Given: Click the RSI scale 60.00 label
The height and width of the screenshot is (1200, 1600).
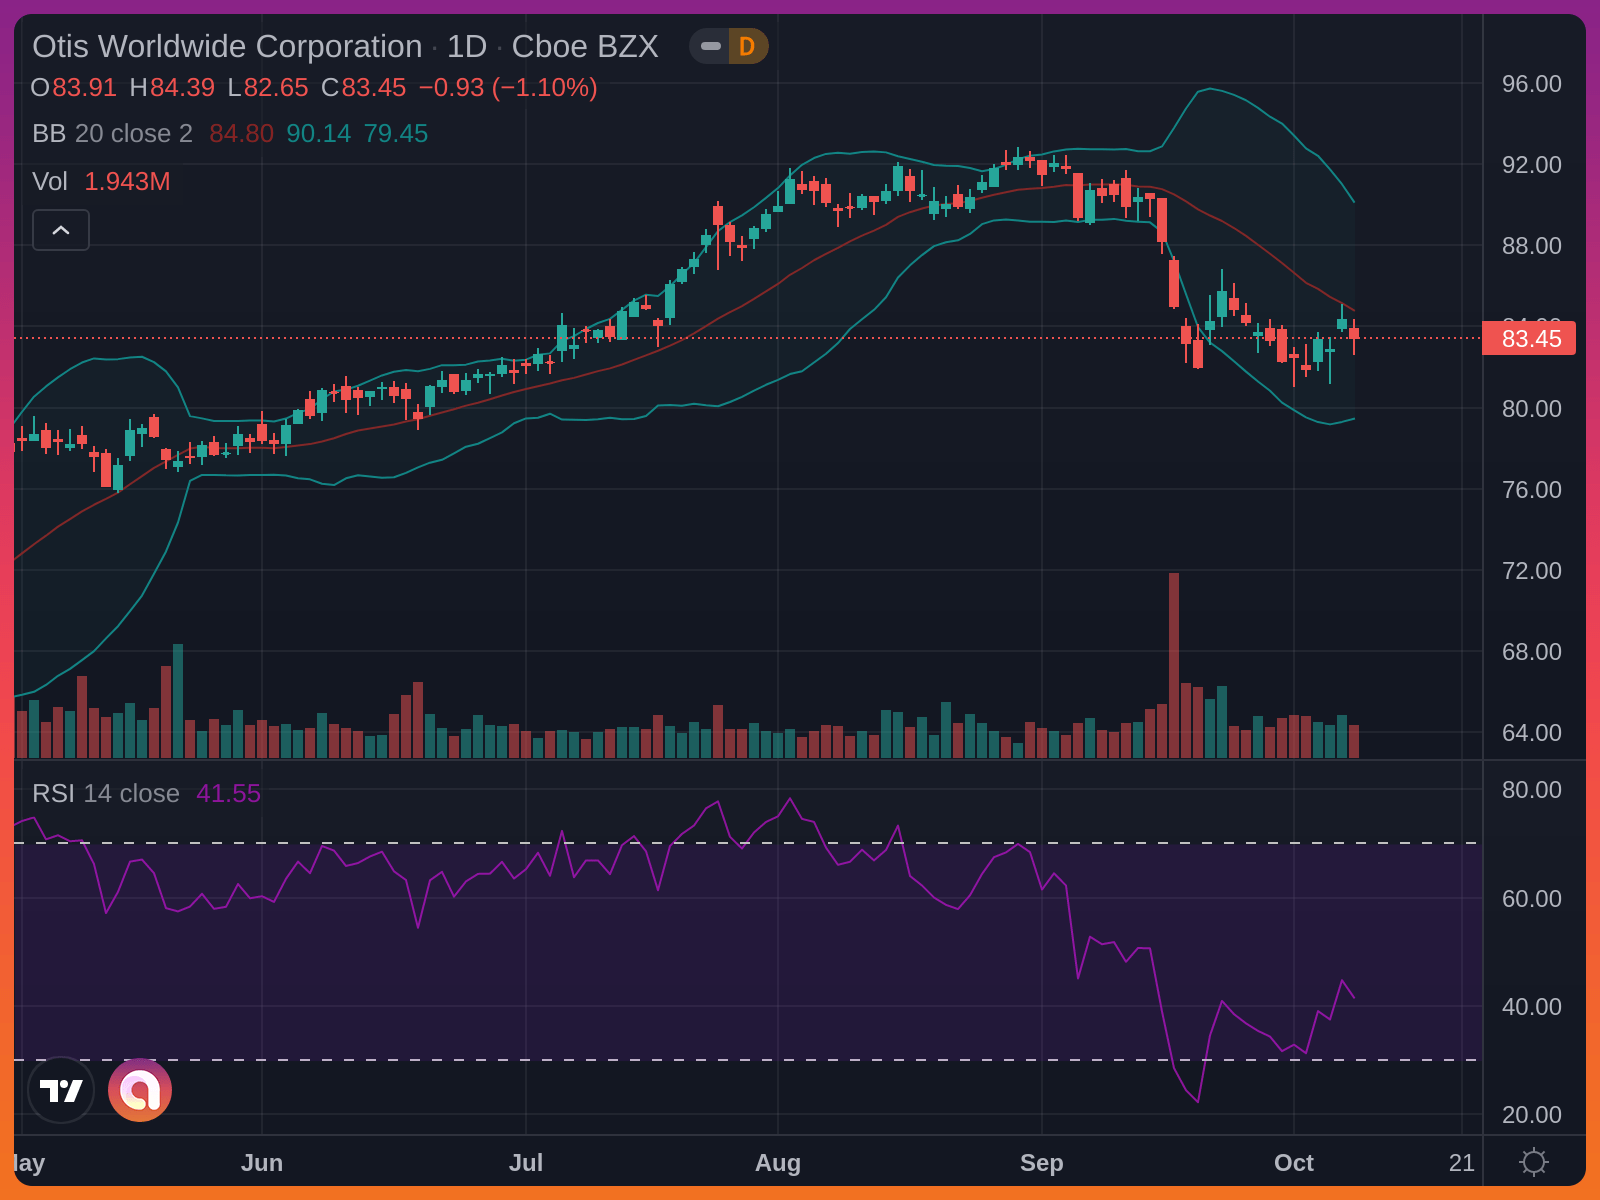Looking at the screenshot, I should tap(1531, 898).
